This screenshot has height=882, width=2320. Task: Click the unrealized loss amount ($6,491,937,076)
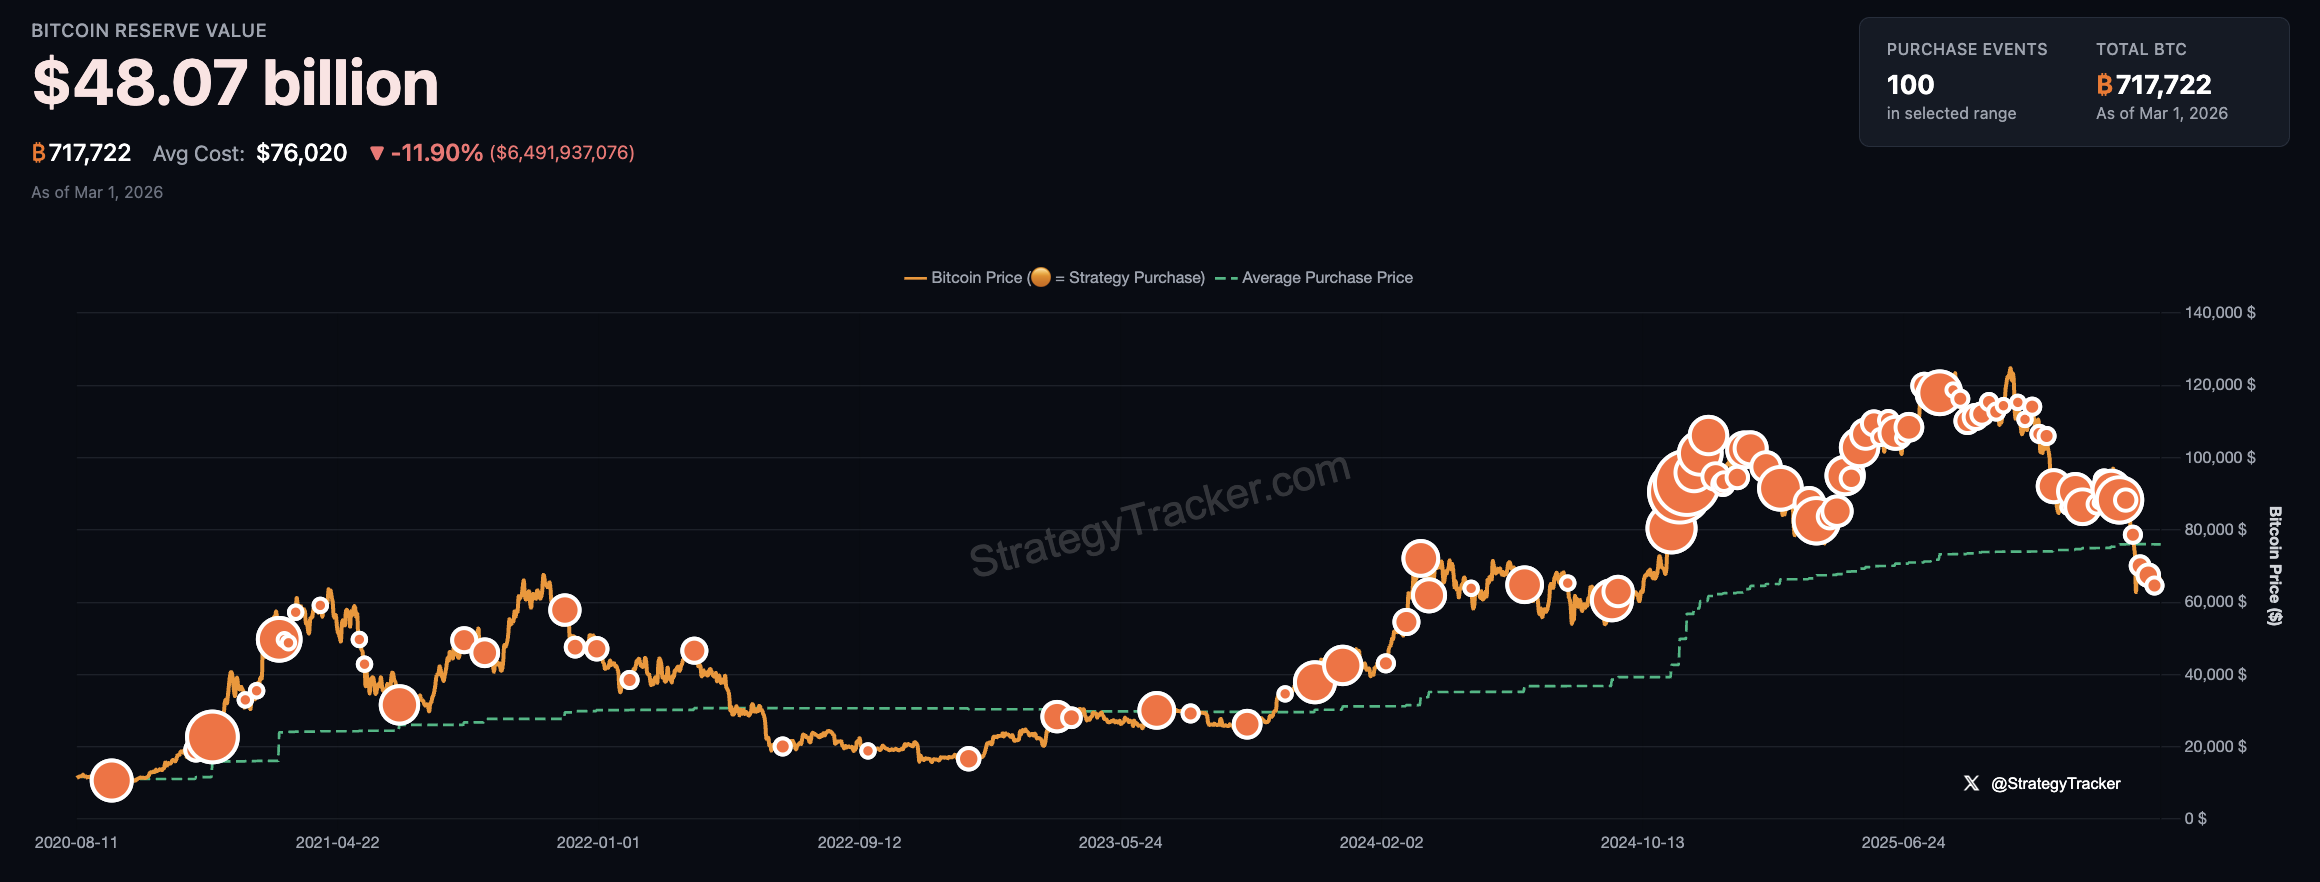point(562,153)
